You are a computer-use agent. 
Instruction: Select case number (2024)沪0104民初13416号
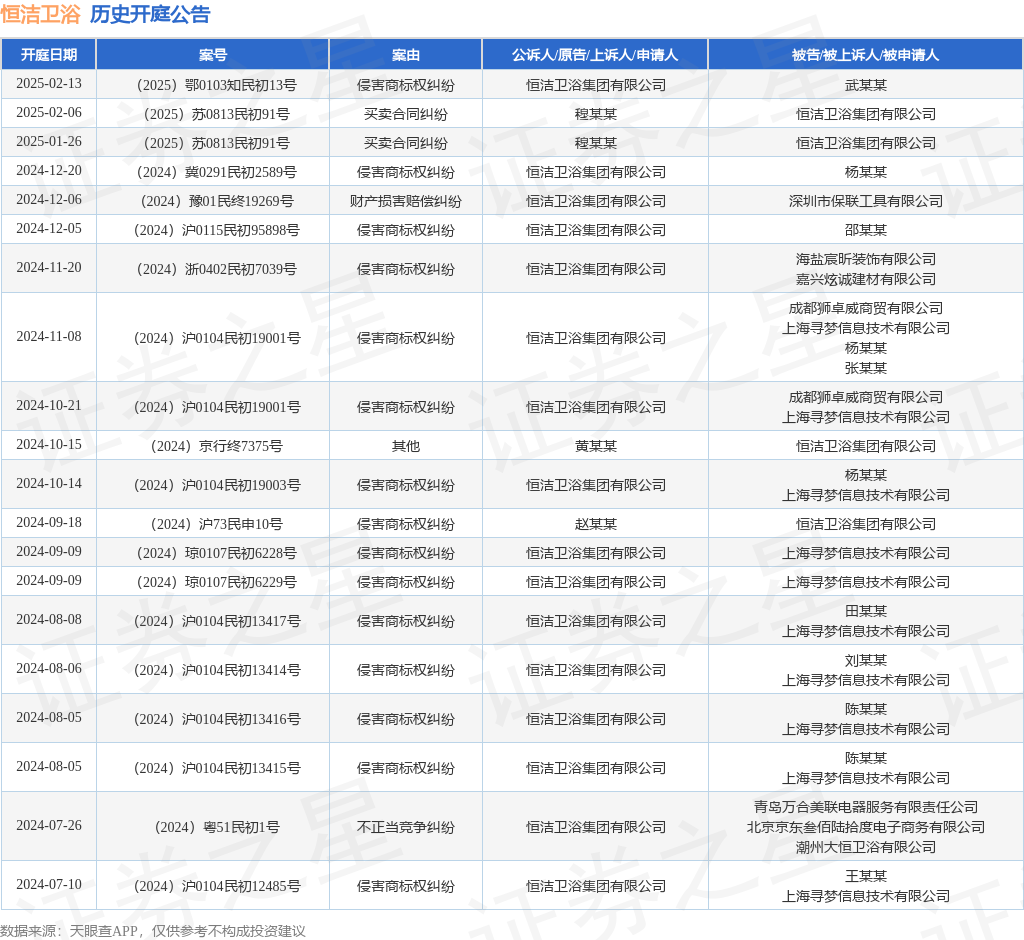pos(217,719)
